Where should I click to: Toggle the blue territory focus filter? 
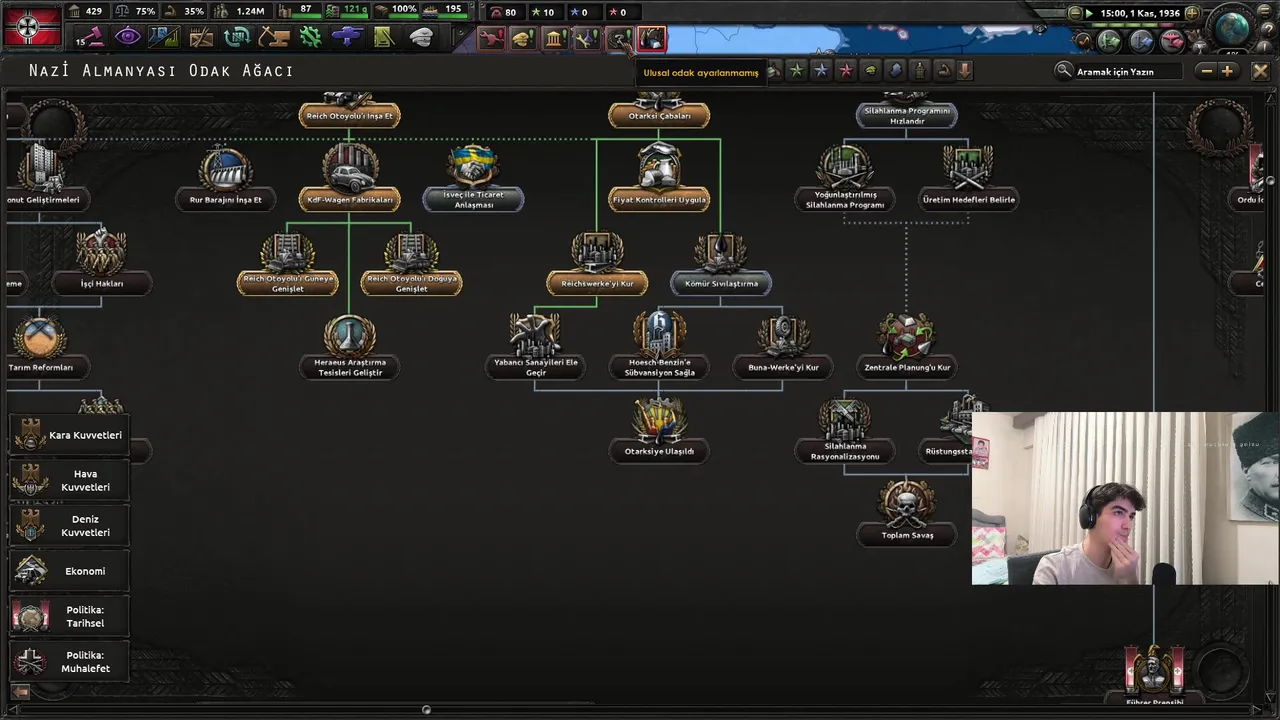(895, 70)
